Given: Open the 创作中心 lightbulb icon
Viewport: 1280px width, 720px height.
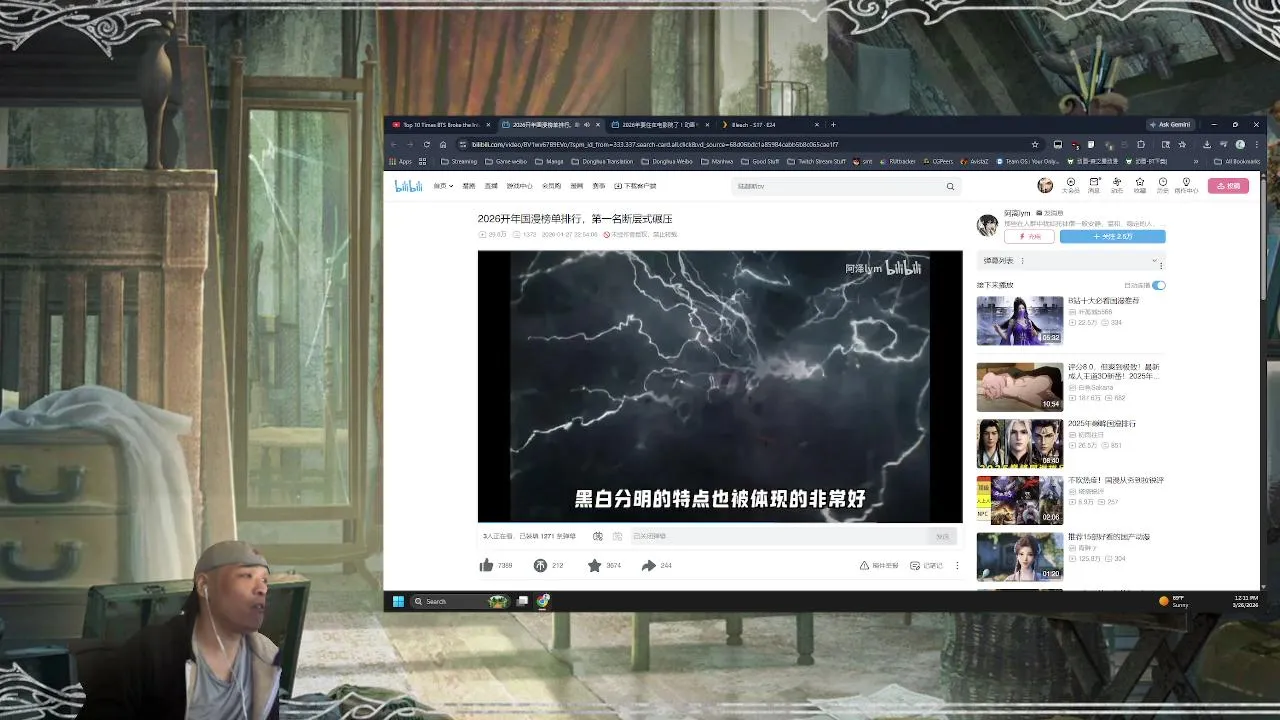Looking at the screenshot, I should click(1187, 185).
